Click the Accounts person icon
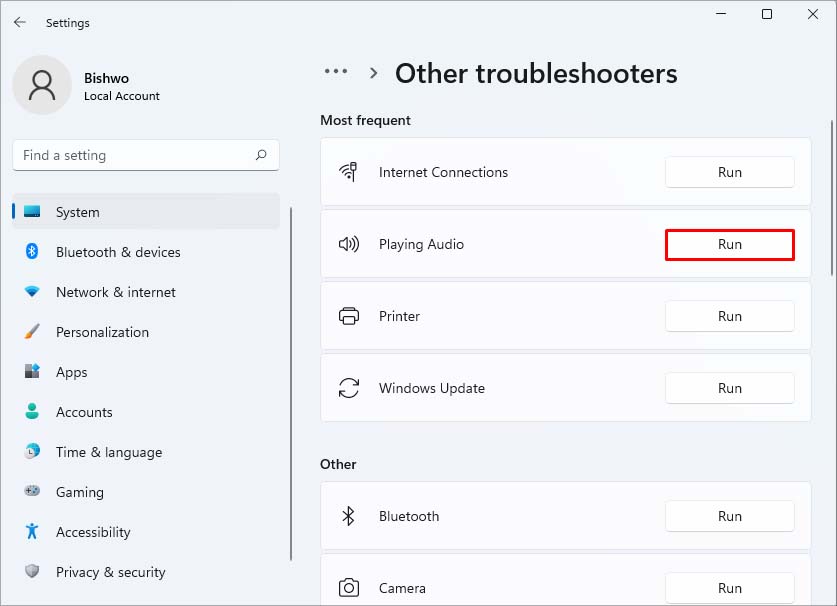 pyautogui.click(x=32, y=411)
